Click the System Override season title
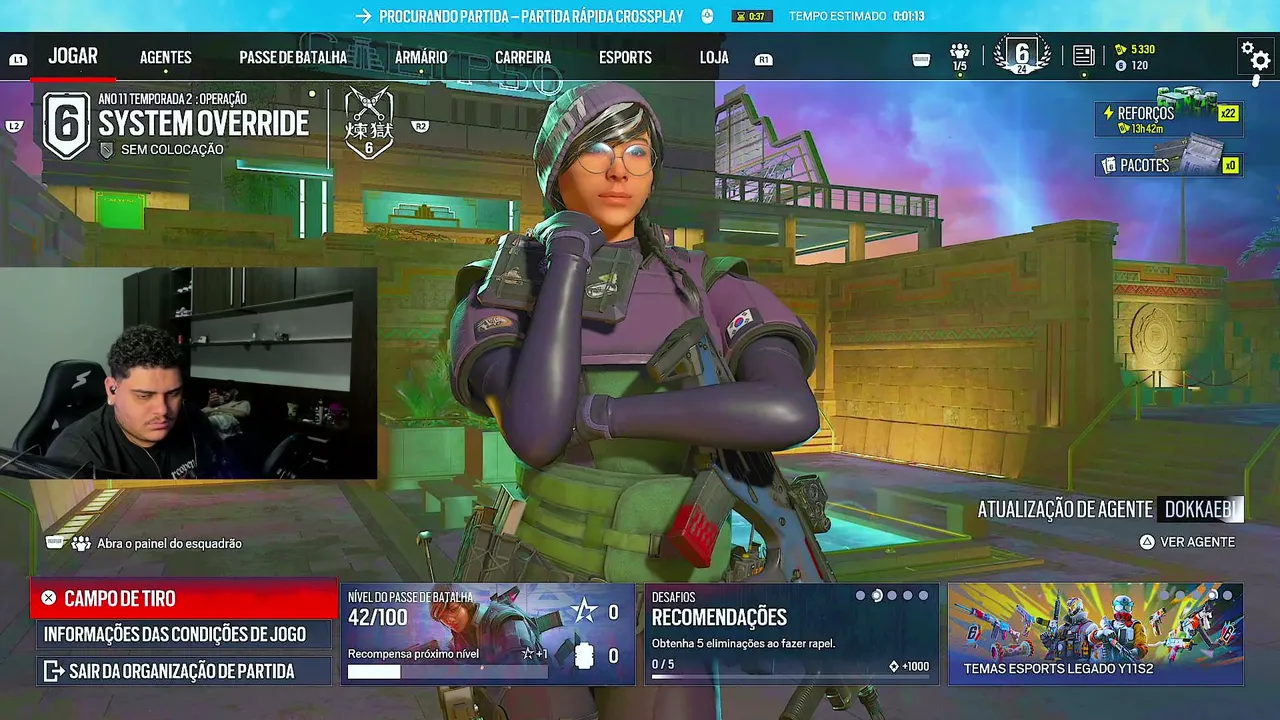 [x=203, y=123]
